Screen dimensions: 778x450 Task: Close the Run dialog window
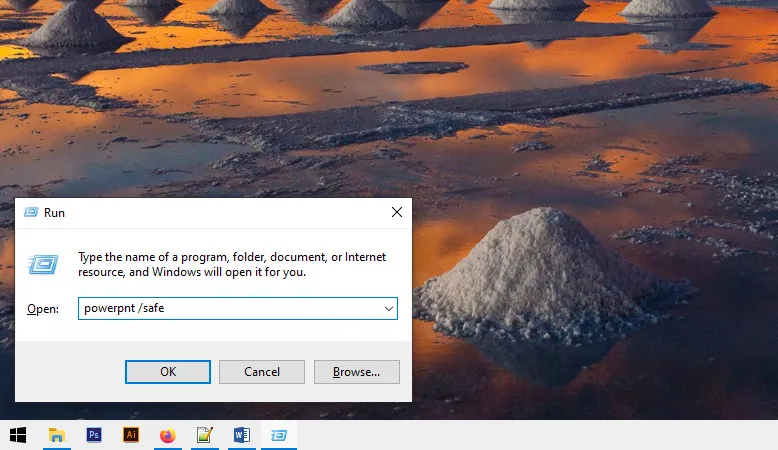tap(397, 212)
